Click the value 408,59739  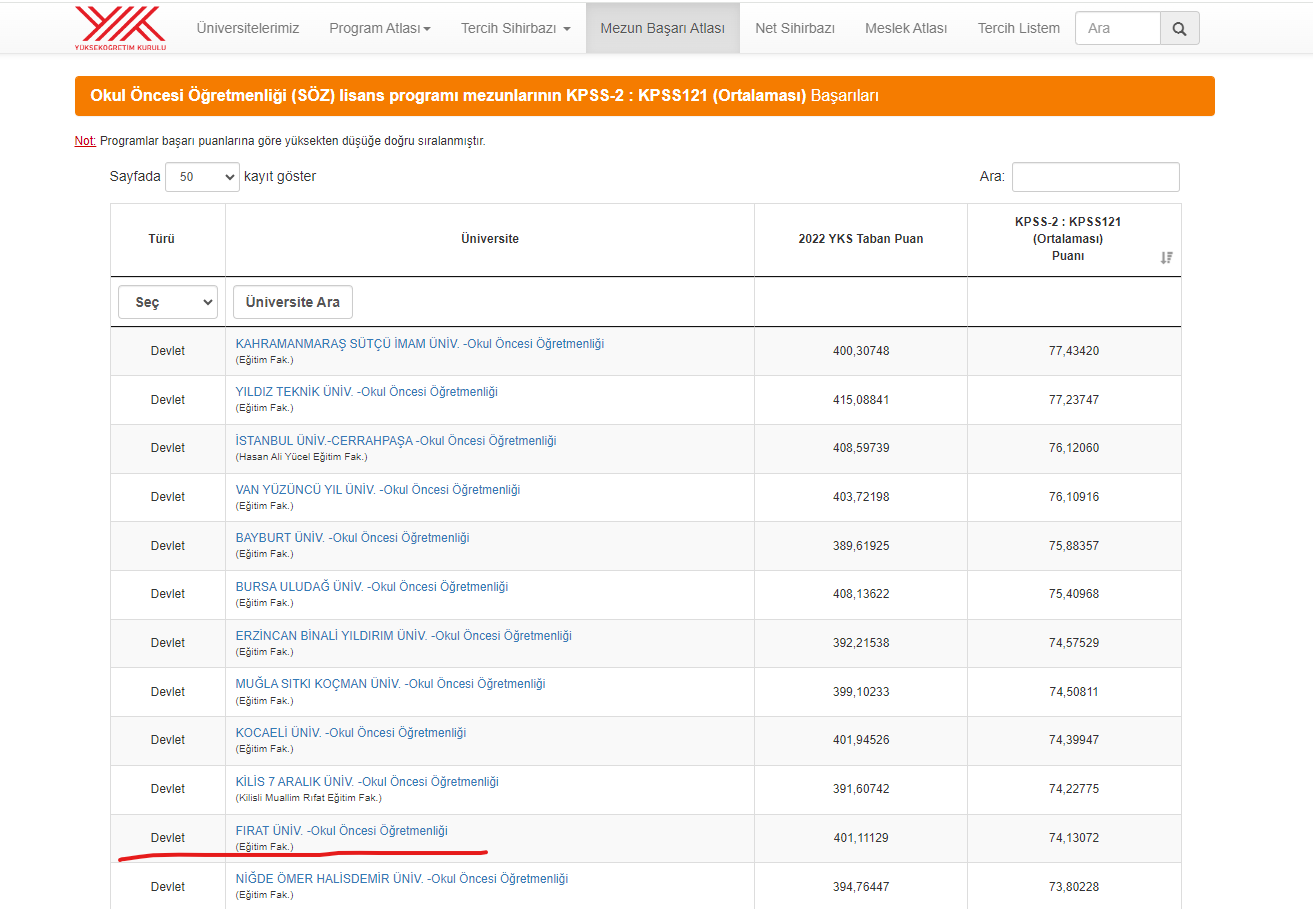point(861,448)
